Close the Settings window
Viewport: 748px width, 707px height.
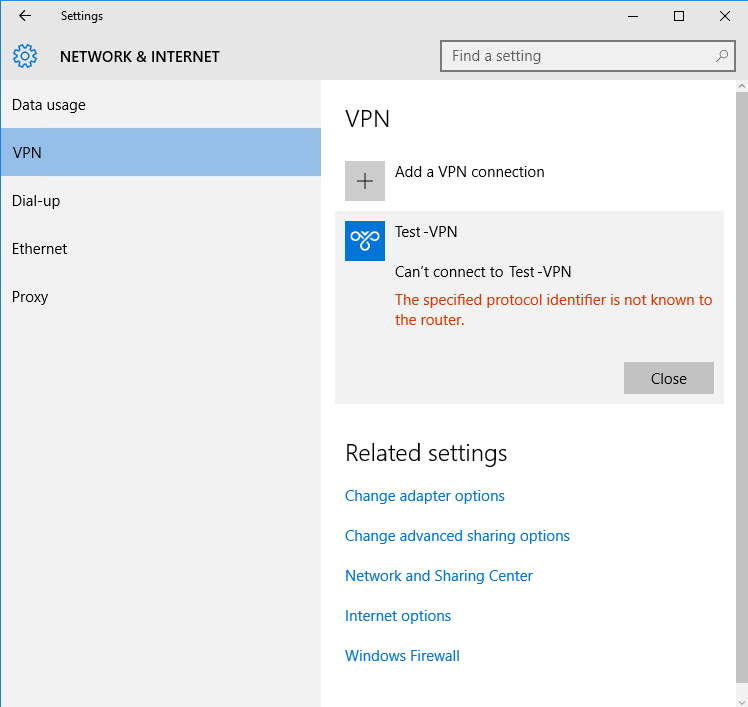(x=725, y=16)
